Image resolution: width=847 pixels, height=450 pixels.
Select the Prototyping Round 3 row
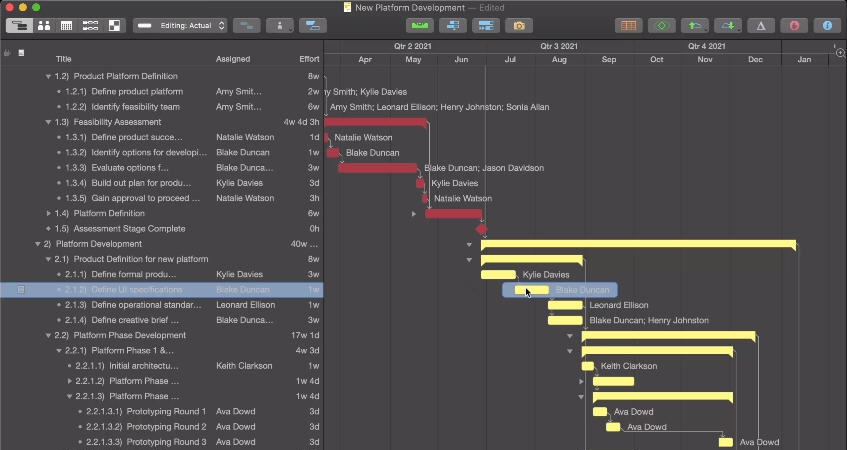pyautogui.click(x=162, y=442)
